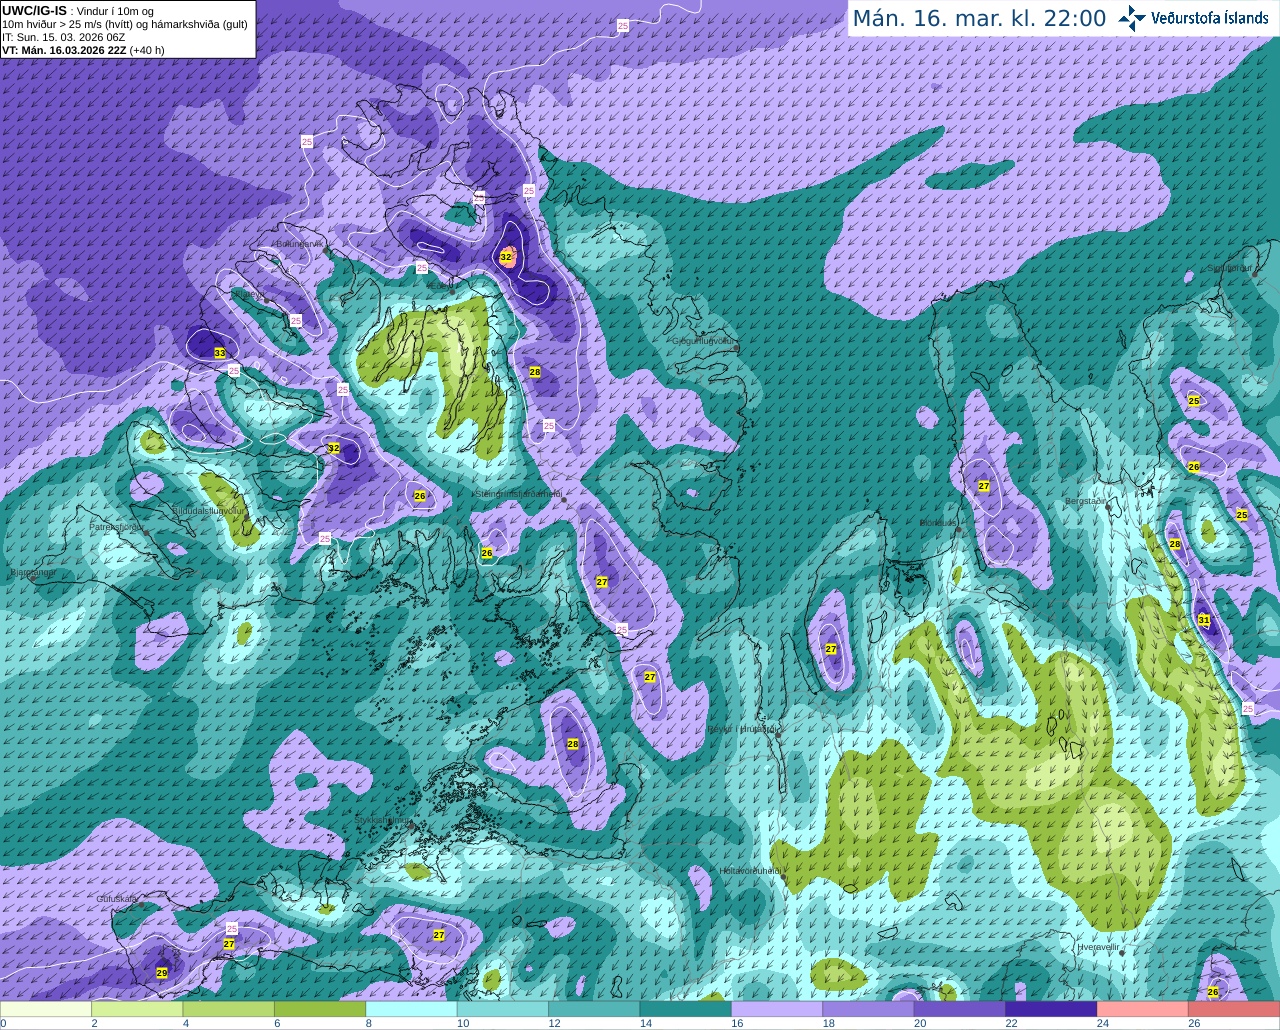
Task: Select the UWC/IG-IS model title text
Action: [35, 10]
